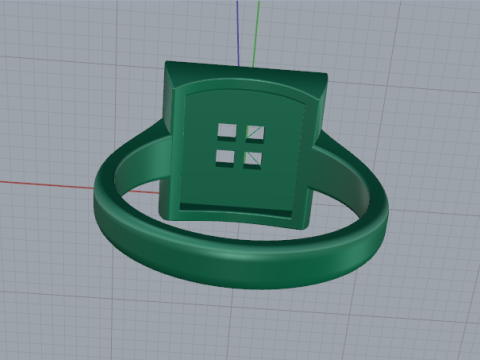
Task: Click the blue Z axis line
Action: coord(238,33)
